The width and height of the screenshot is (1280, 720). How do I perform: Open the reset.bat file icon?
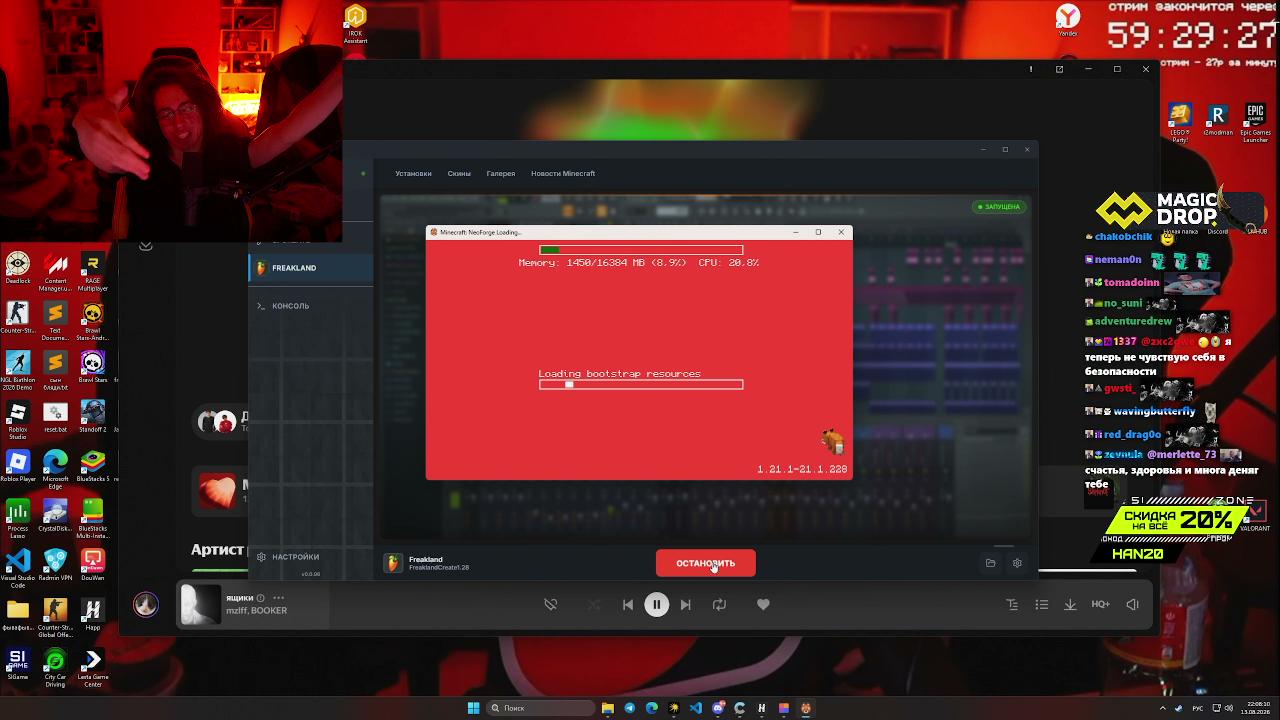55,418
